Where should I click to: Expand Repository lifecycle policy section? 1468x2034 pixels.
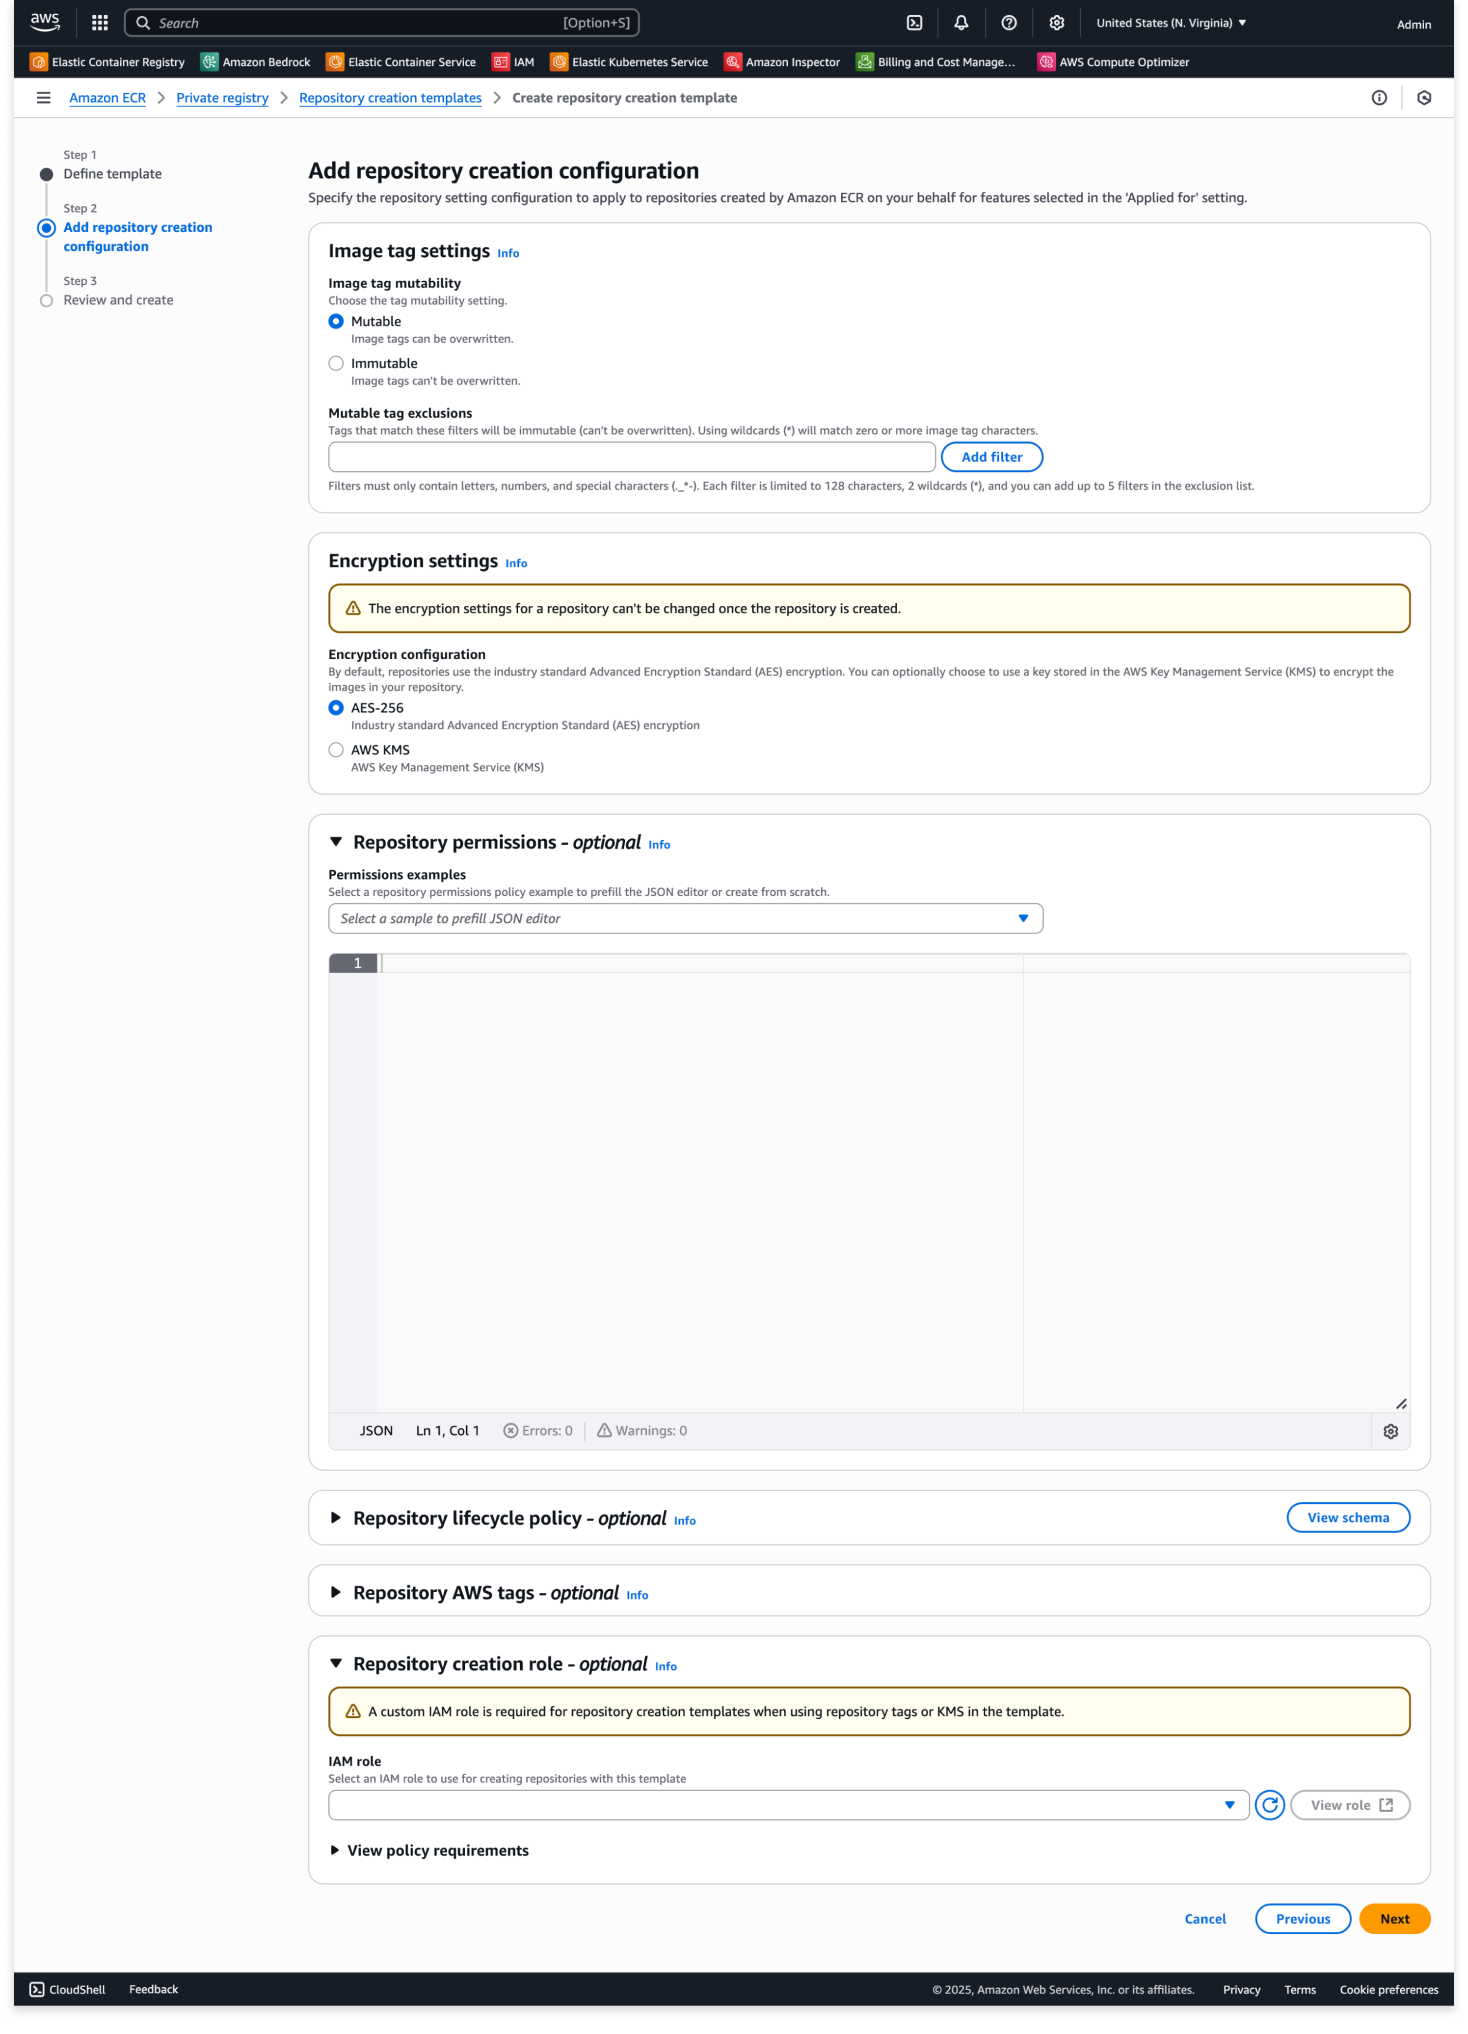[336, 1518]
